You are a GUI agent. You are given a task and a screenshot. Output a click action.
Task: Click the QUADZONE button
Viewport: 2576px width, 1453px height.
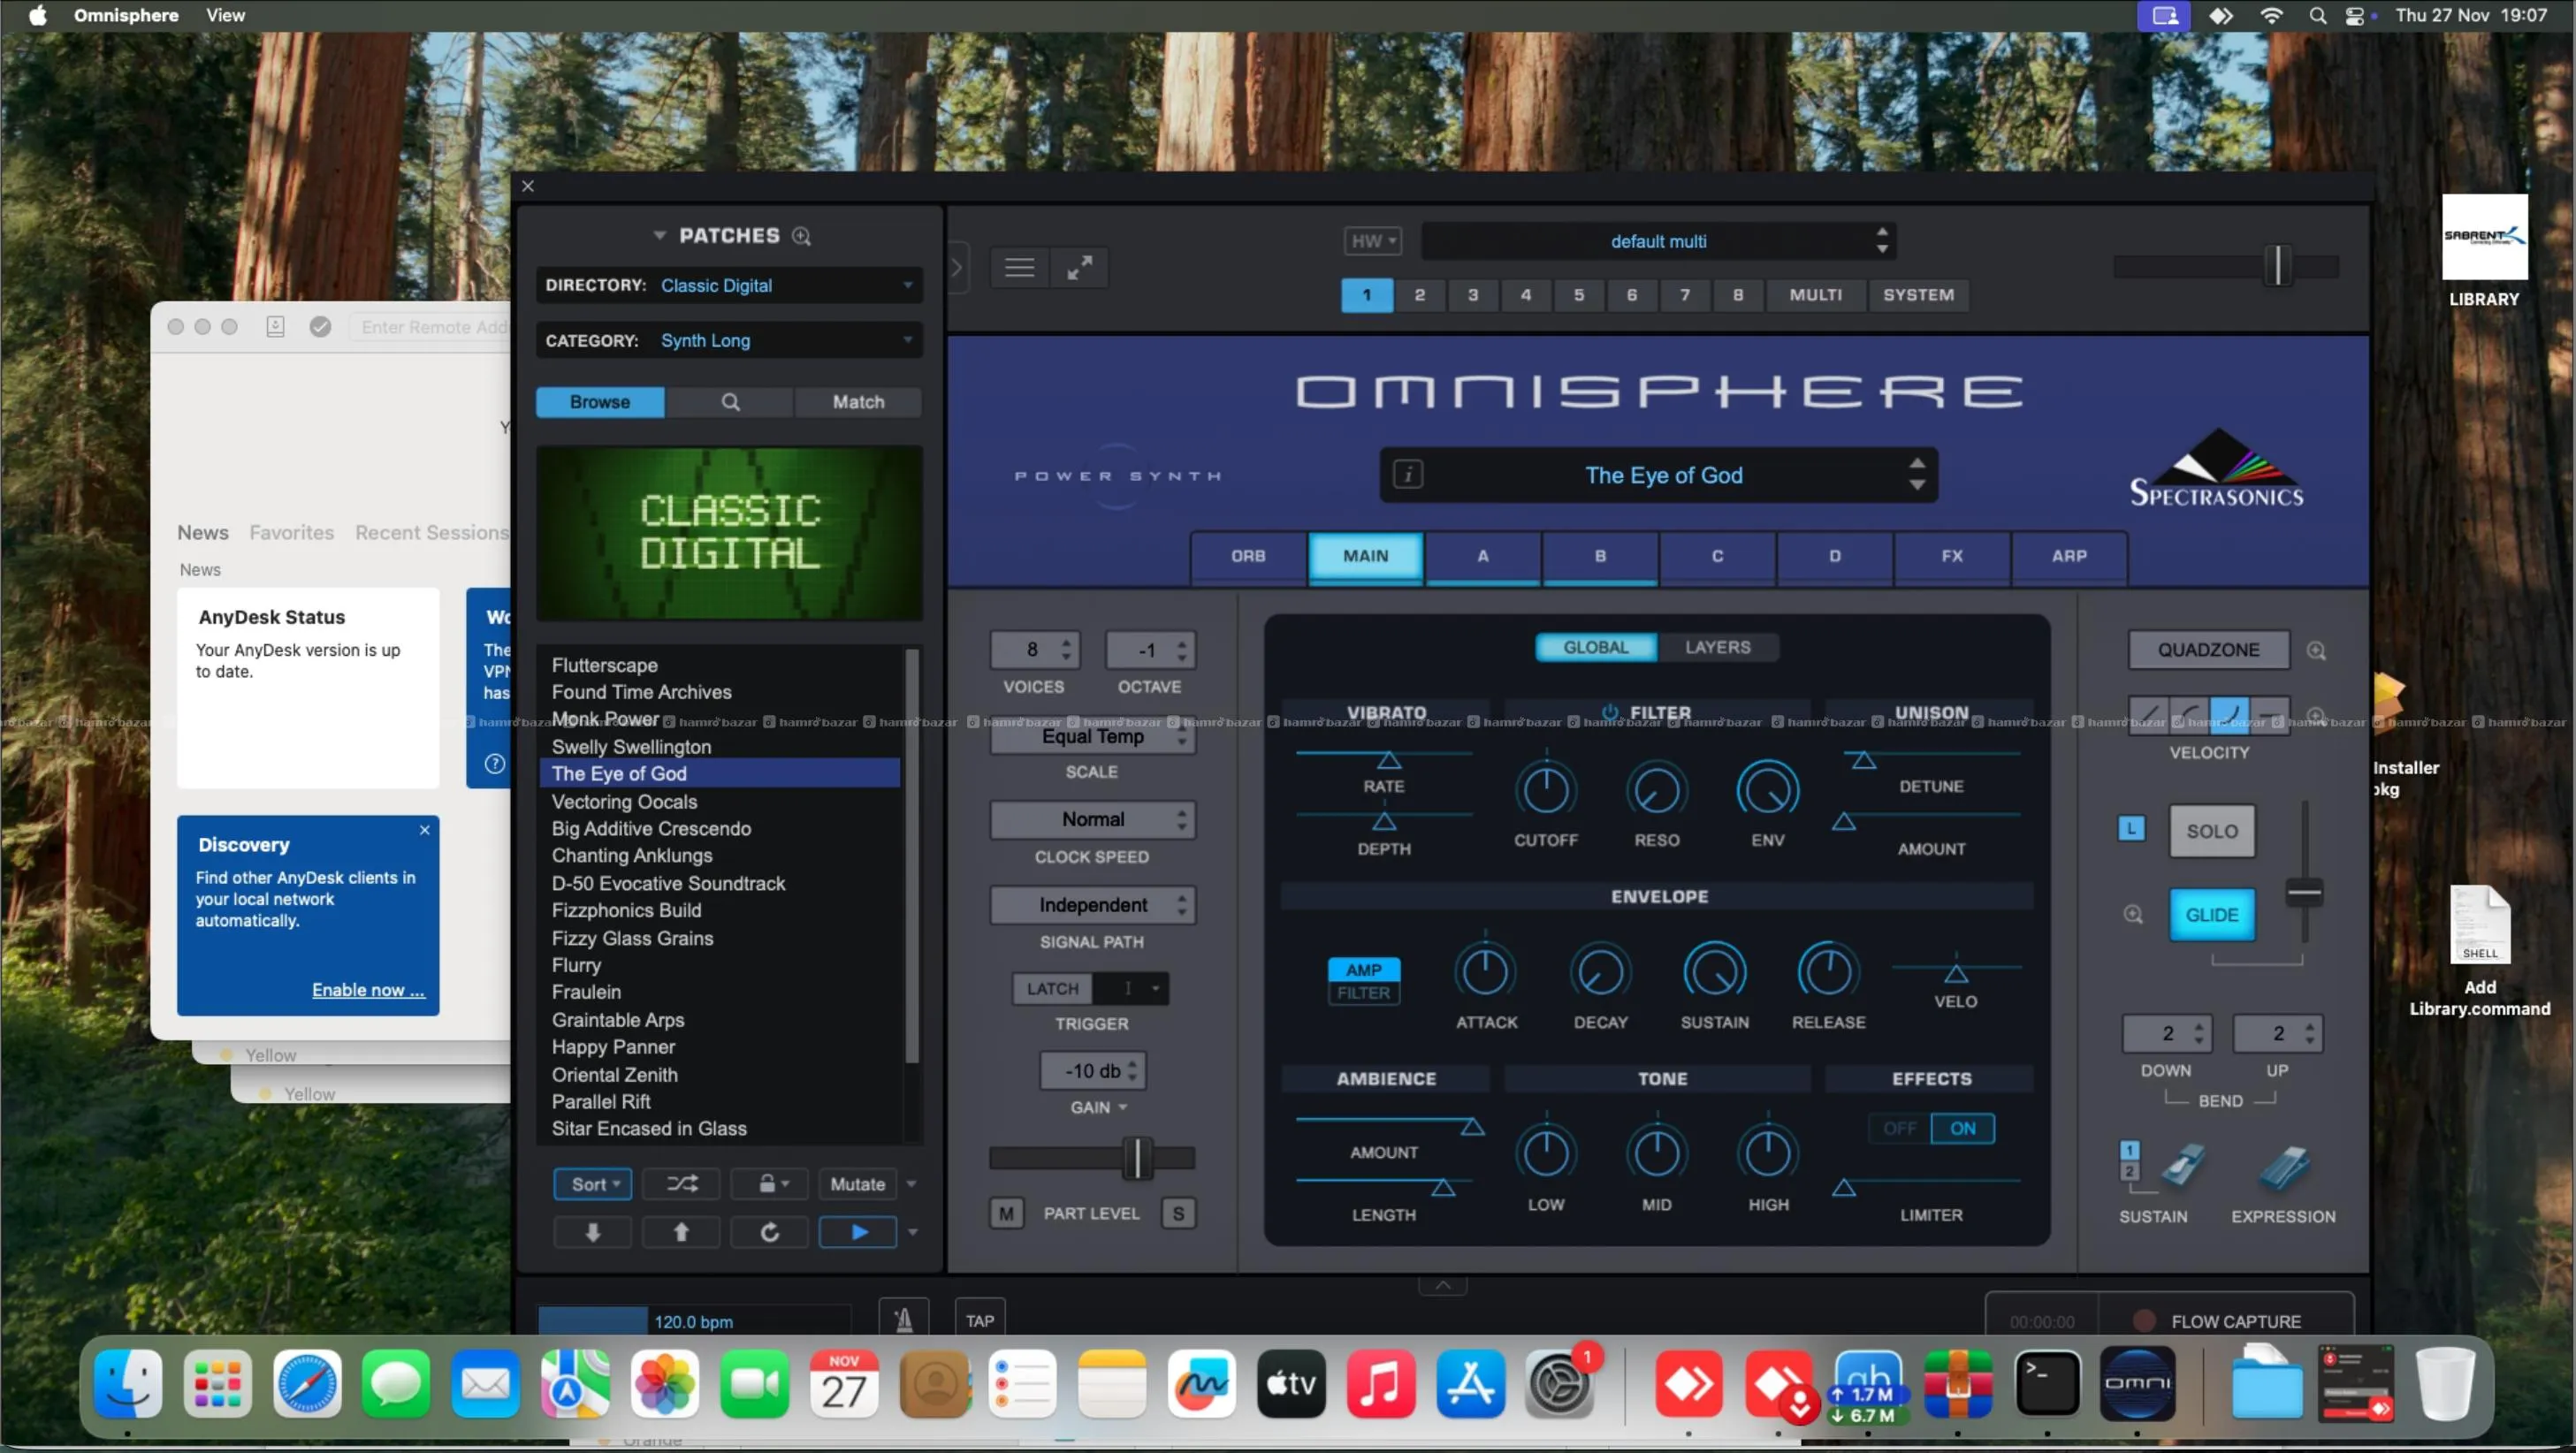tap(2208, 650)
